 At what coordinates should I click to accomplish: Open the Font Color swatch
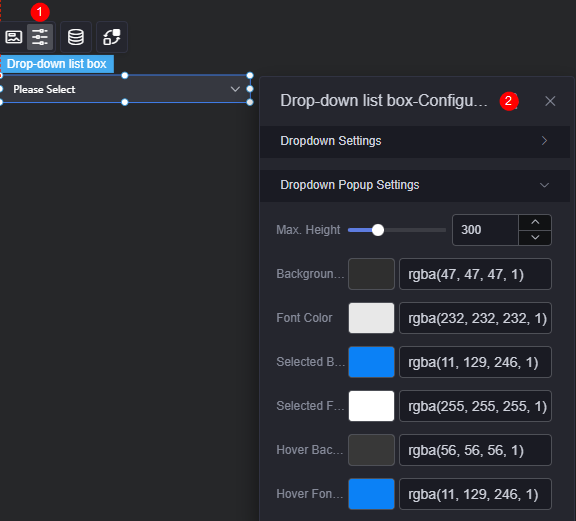tap(371, 318)
